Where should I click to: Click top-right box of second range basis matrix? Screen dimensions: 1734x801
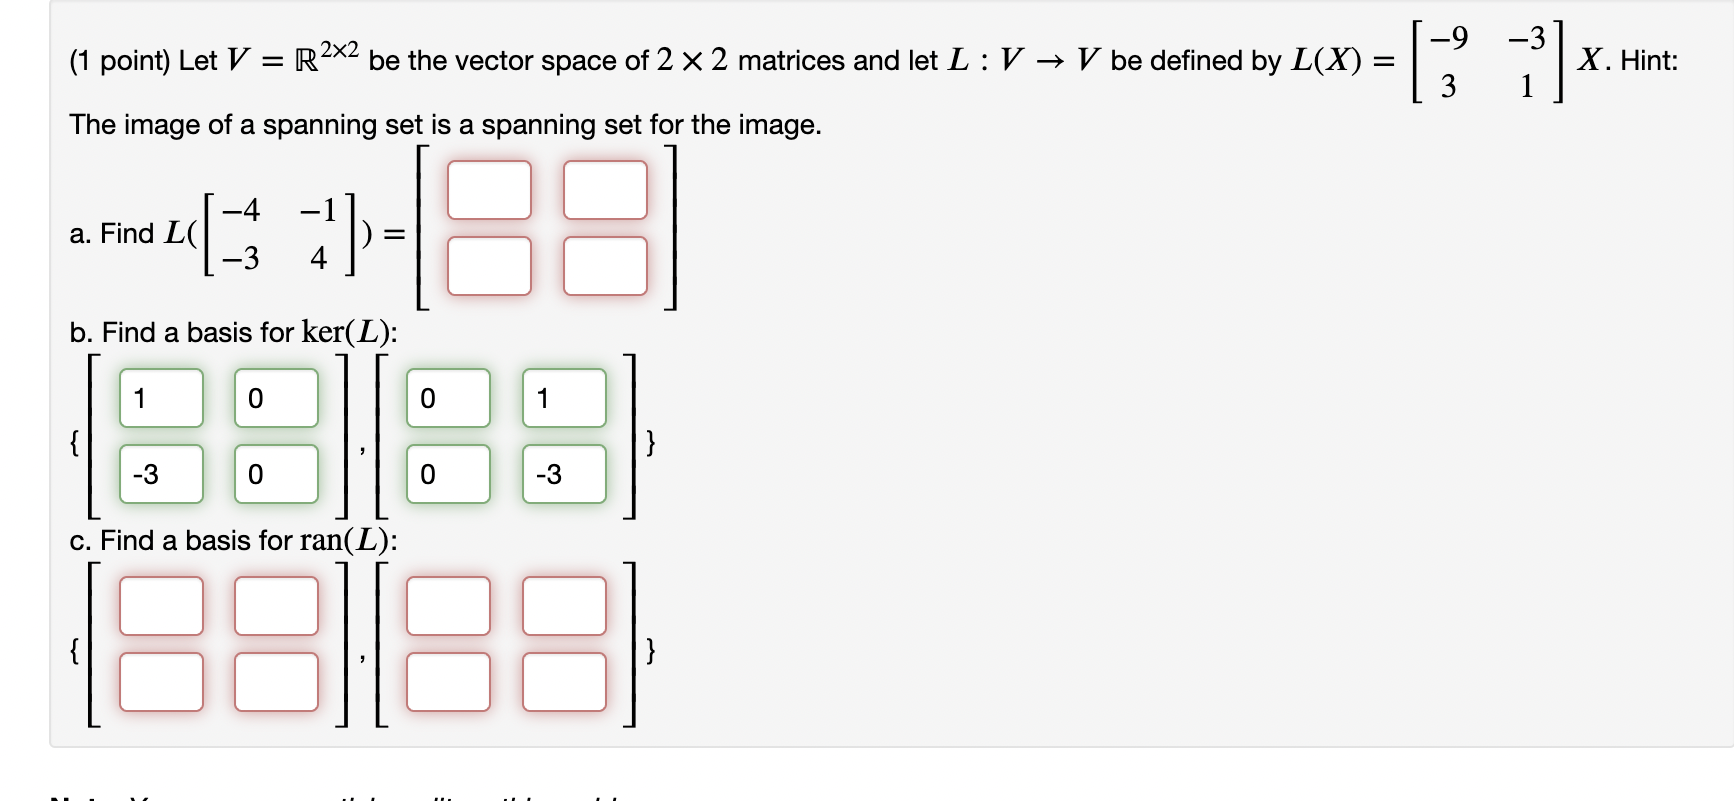tap(563, 605)
